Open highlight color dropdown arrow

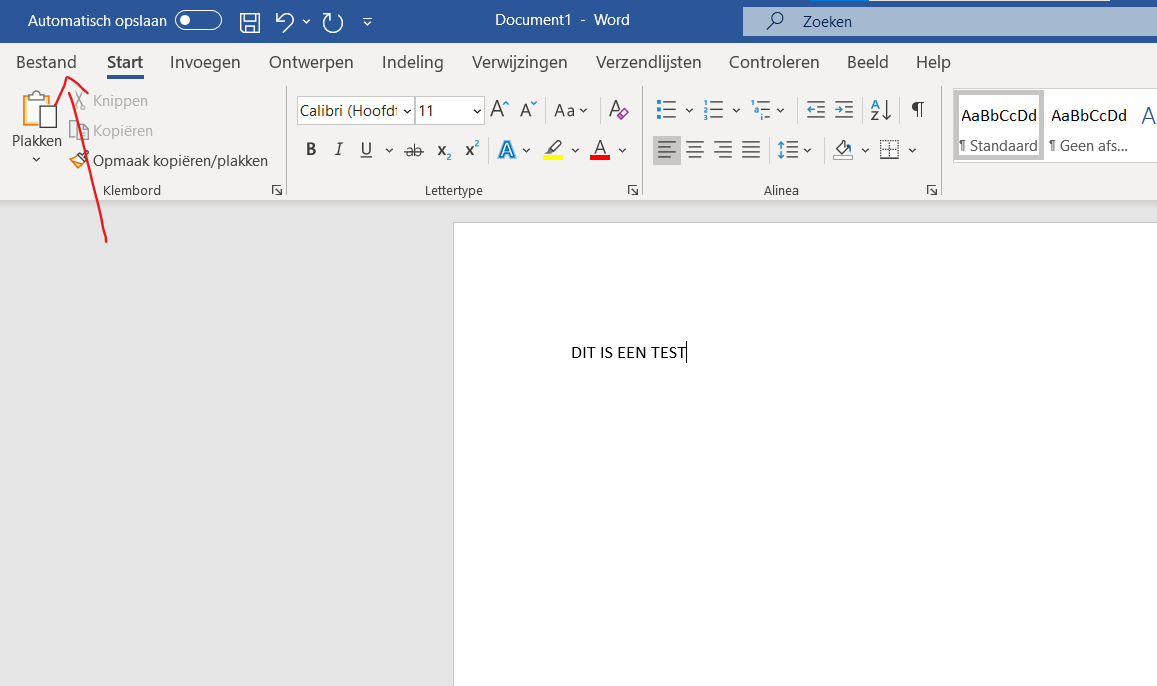click(575, 150)
